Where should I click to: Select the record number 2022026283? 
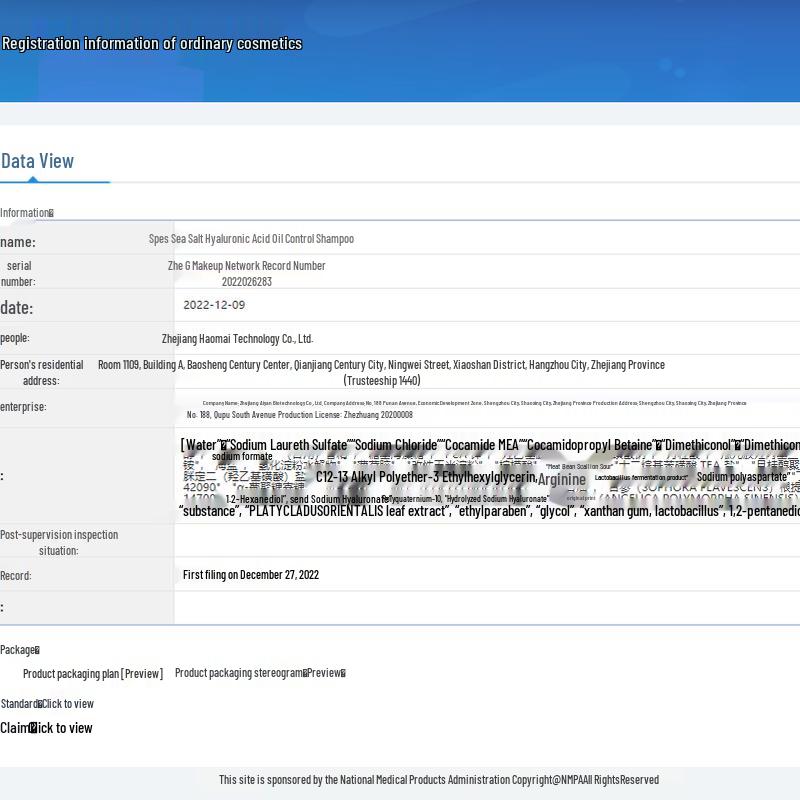(246, 282)
